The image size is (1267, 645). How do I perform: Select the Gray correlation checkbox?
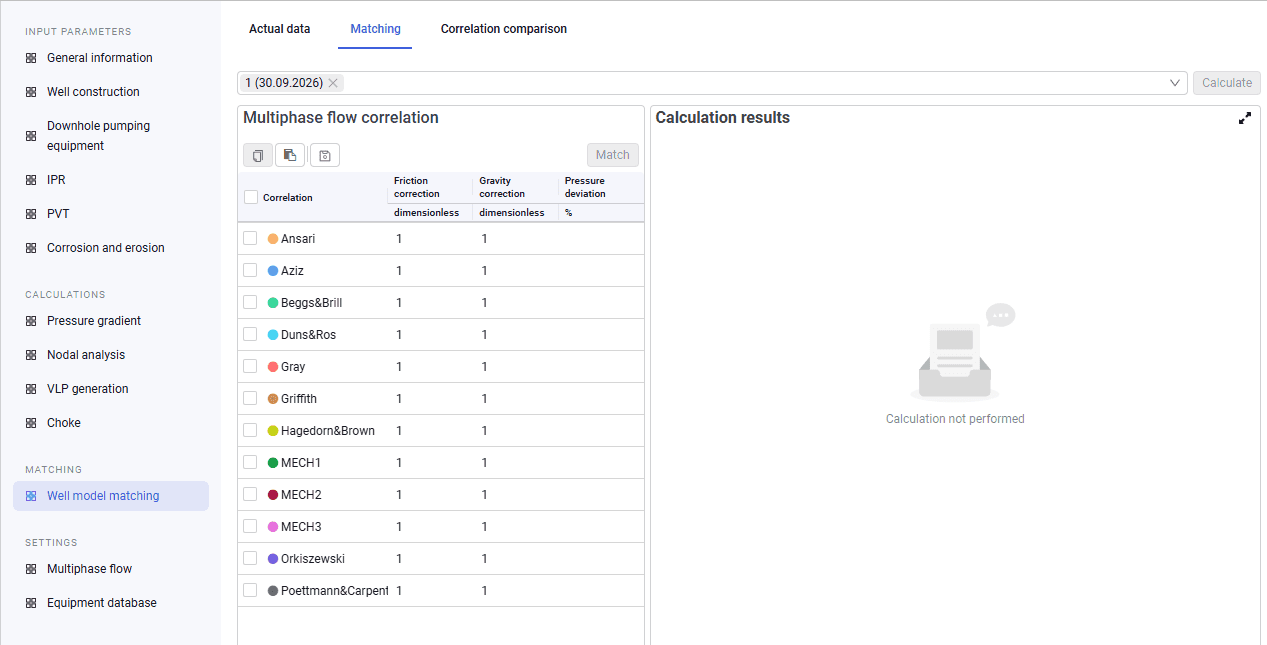[x=250, y=366]
